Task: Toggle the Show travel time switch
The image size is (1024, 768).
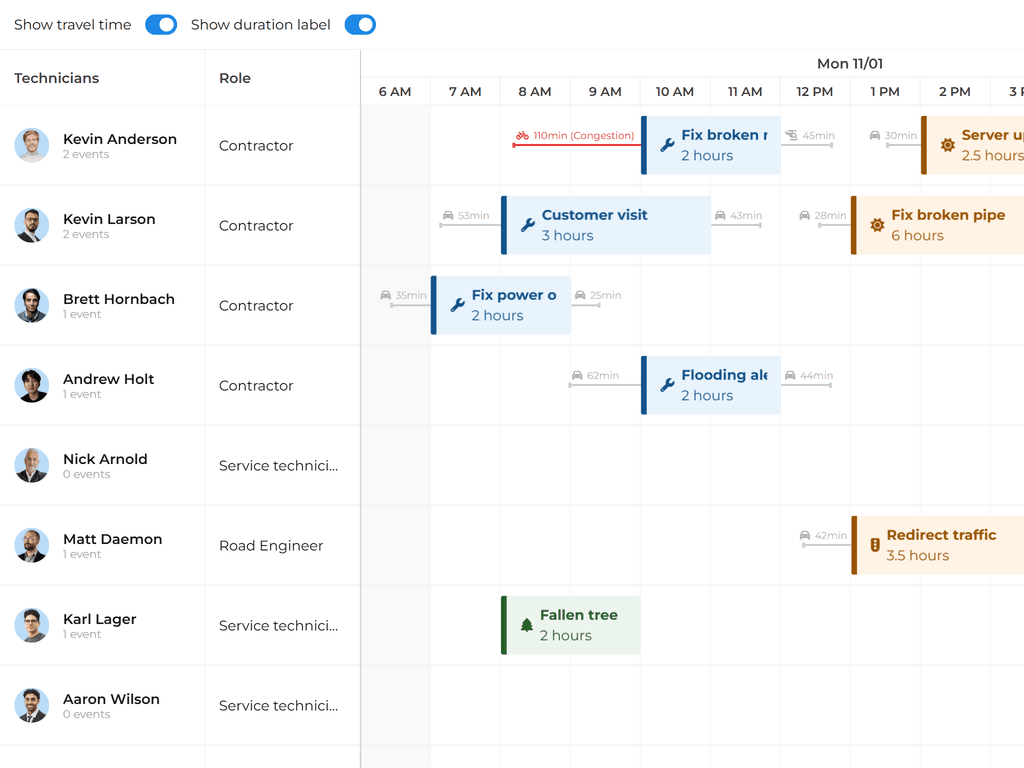Action: click(x=161, y=25)
